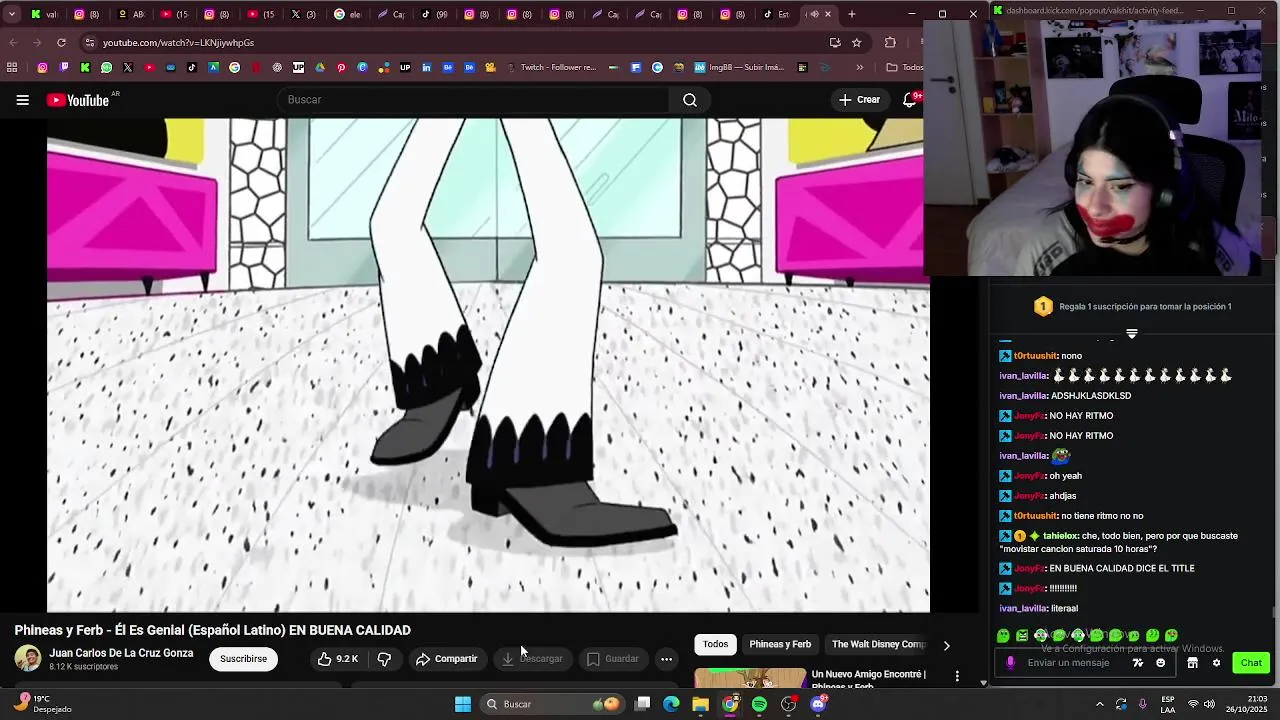Image resolution: width=1280 pixels, height=720 pixels.
Task: Open the purple microphone icon in chat input
Action: pyautogui.click(x=1010, y=663)
